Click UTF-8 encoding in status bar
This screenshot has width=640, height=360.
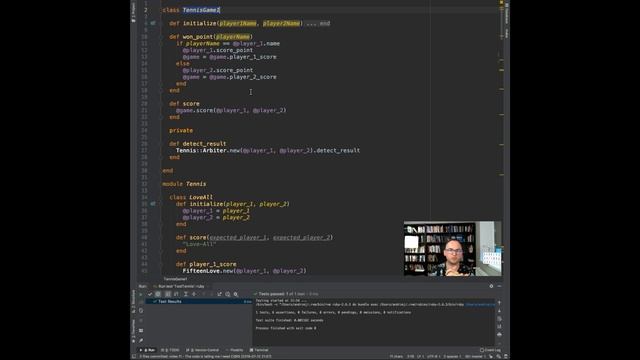tap(433, 356)
